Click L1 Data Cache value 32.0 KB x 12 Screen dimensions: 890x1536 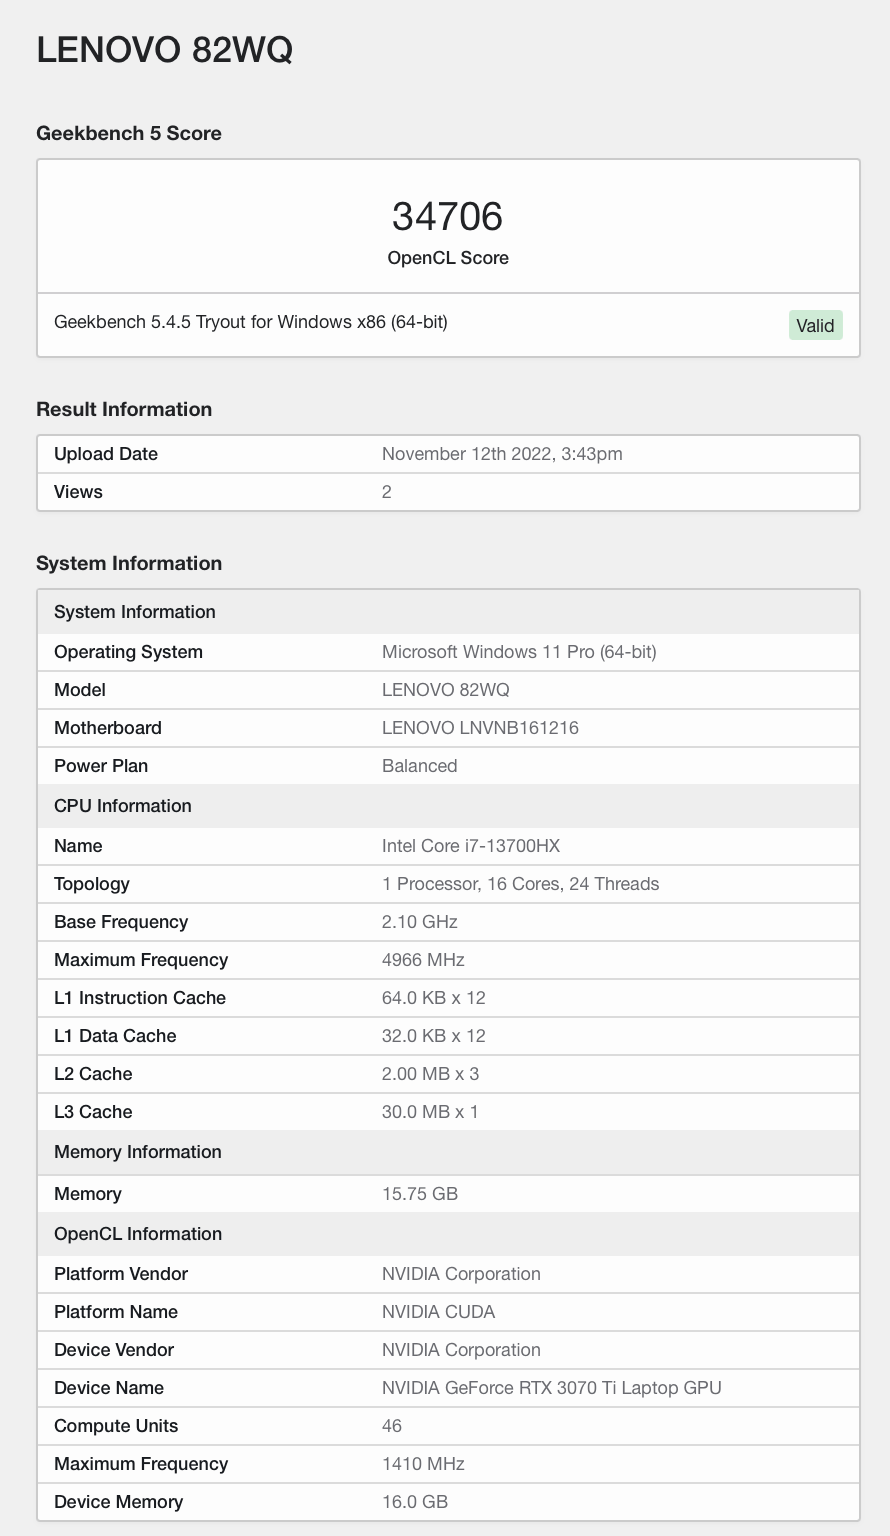[434, 1036]
